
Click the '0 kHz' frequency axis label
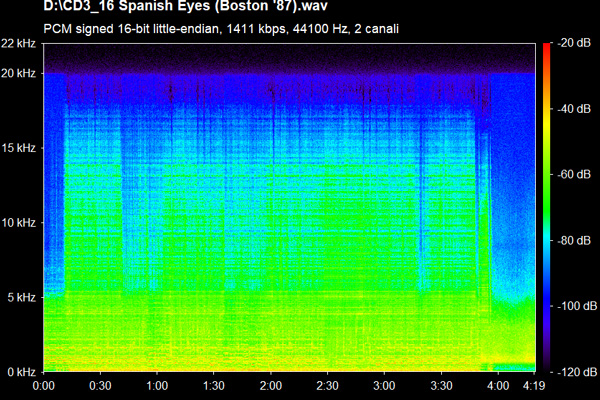pyautogui.click(x=22, y=372)
